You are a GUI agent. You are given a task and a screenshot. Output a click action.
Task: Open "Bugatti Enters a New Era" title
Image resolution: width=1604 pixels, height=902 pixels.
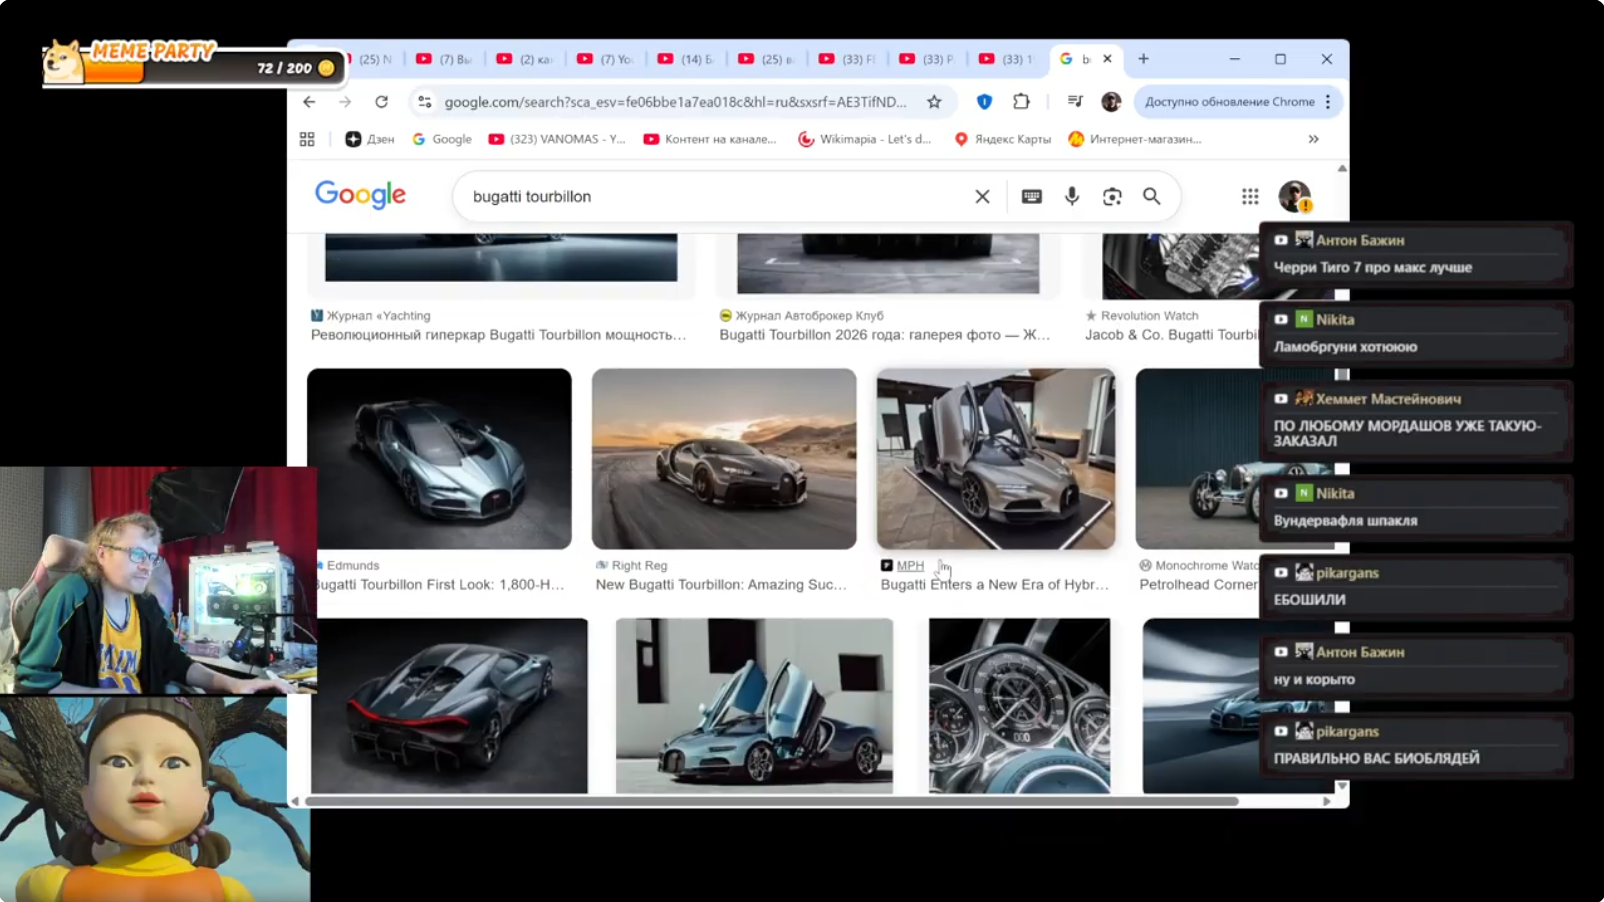click(995, 585)
